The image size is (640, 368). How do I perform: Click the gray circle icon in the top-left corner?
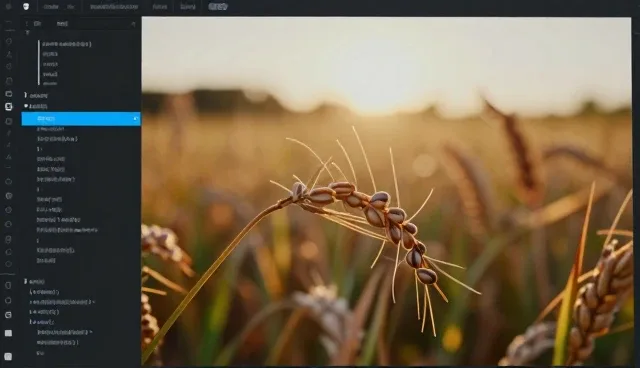click(x=8, y=7)
